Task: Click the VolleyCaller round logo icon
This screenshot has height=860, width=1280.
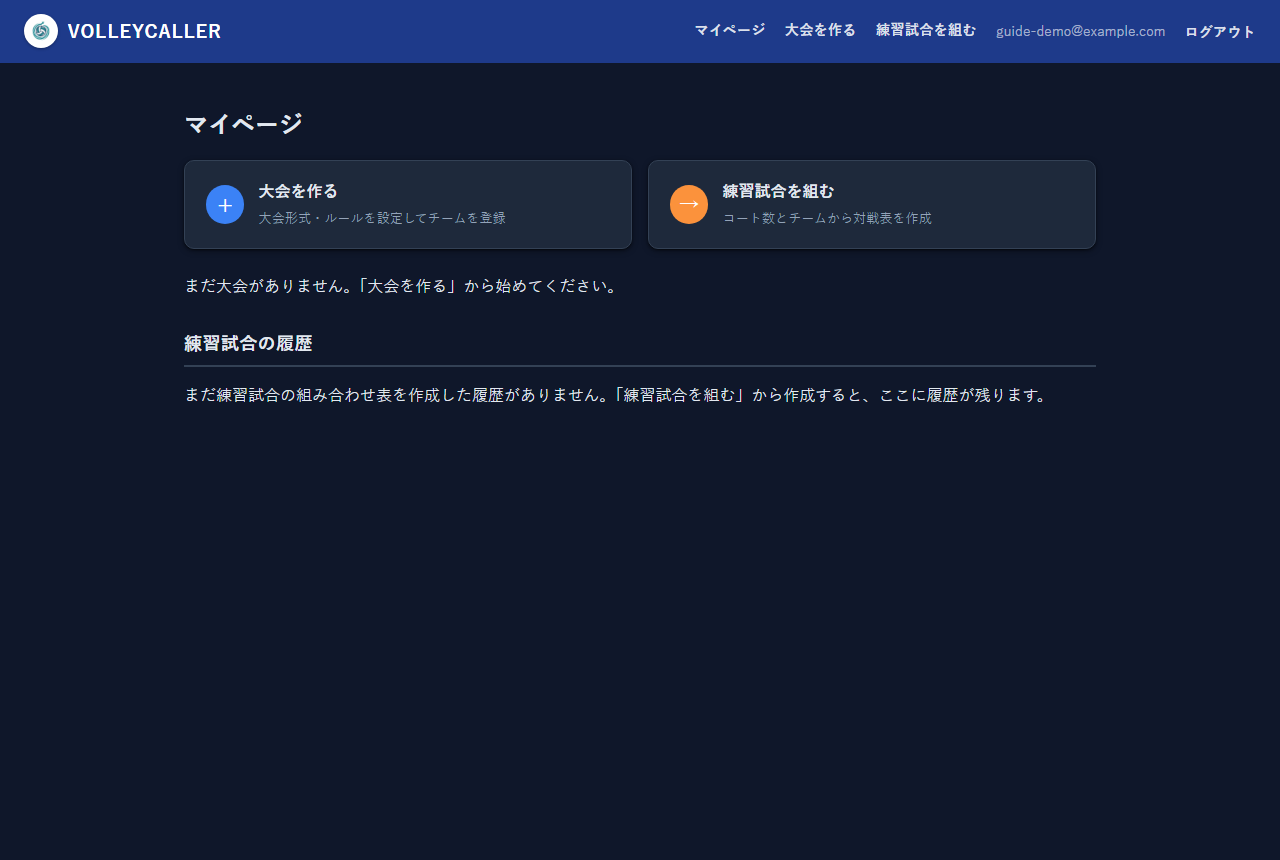Action: click(41, 31)
